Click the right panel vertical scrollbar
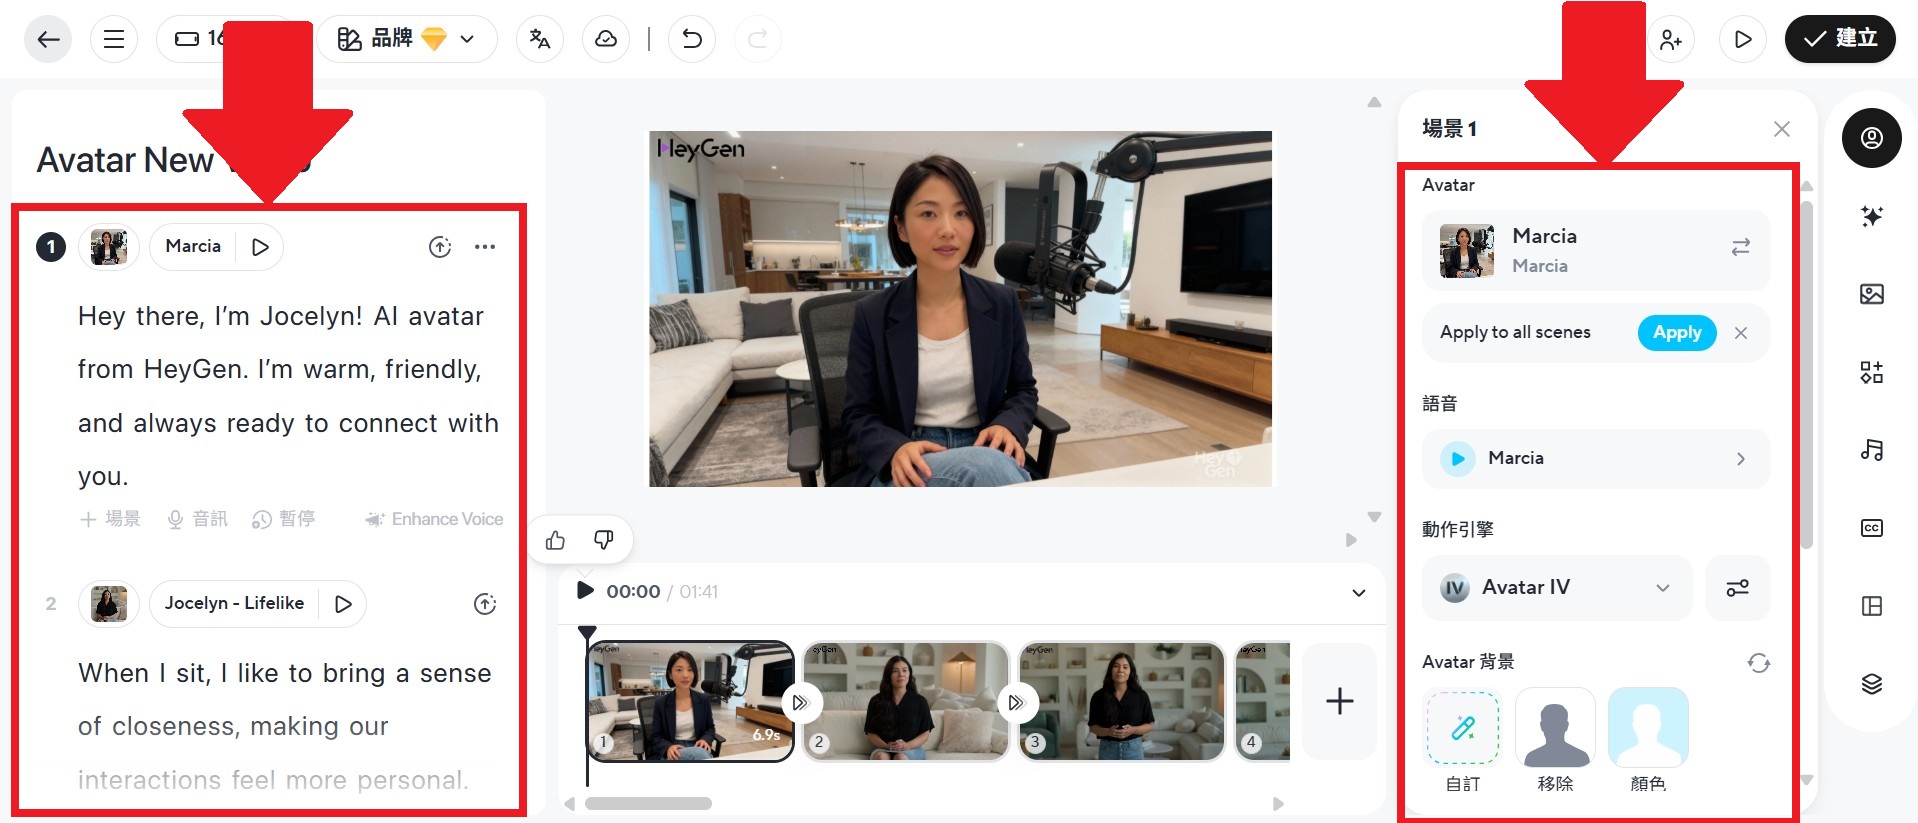This screenshot has width=1918, height=823. click(x=1806, y=374)
